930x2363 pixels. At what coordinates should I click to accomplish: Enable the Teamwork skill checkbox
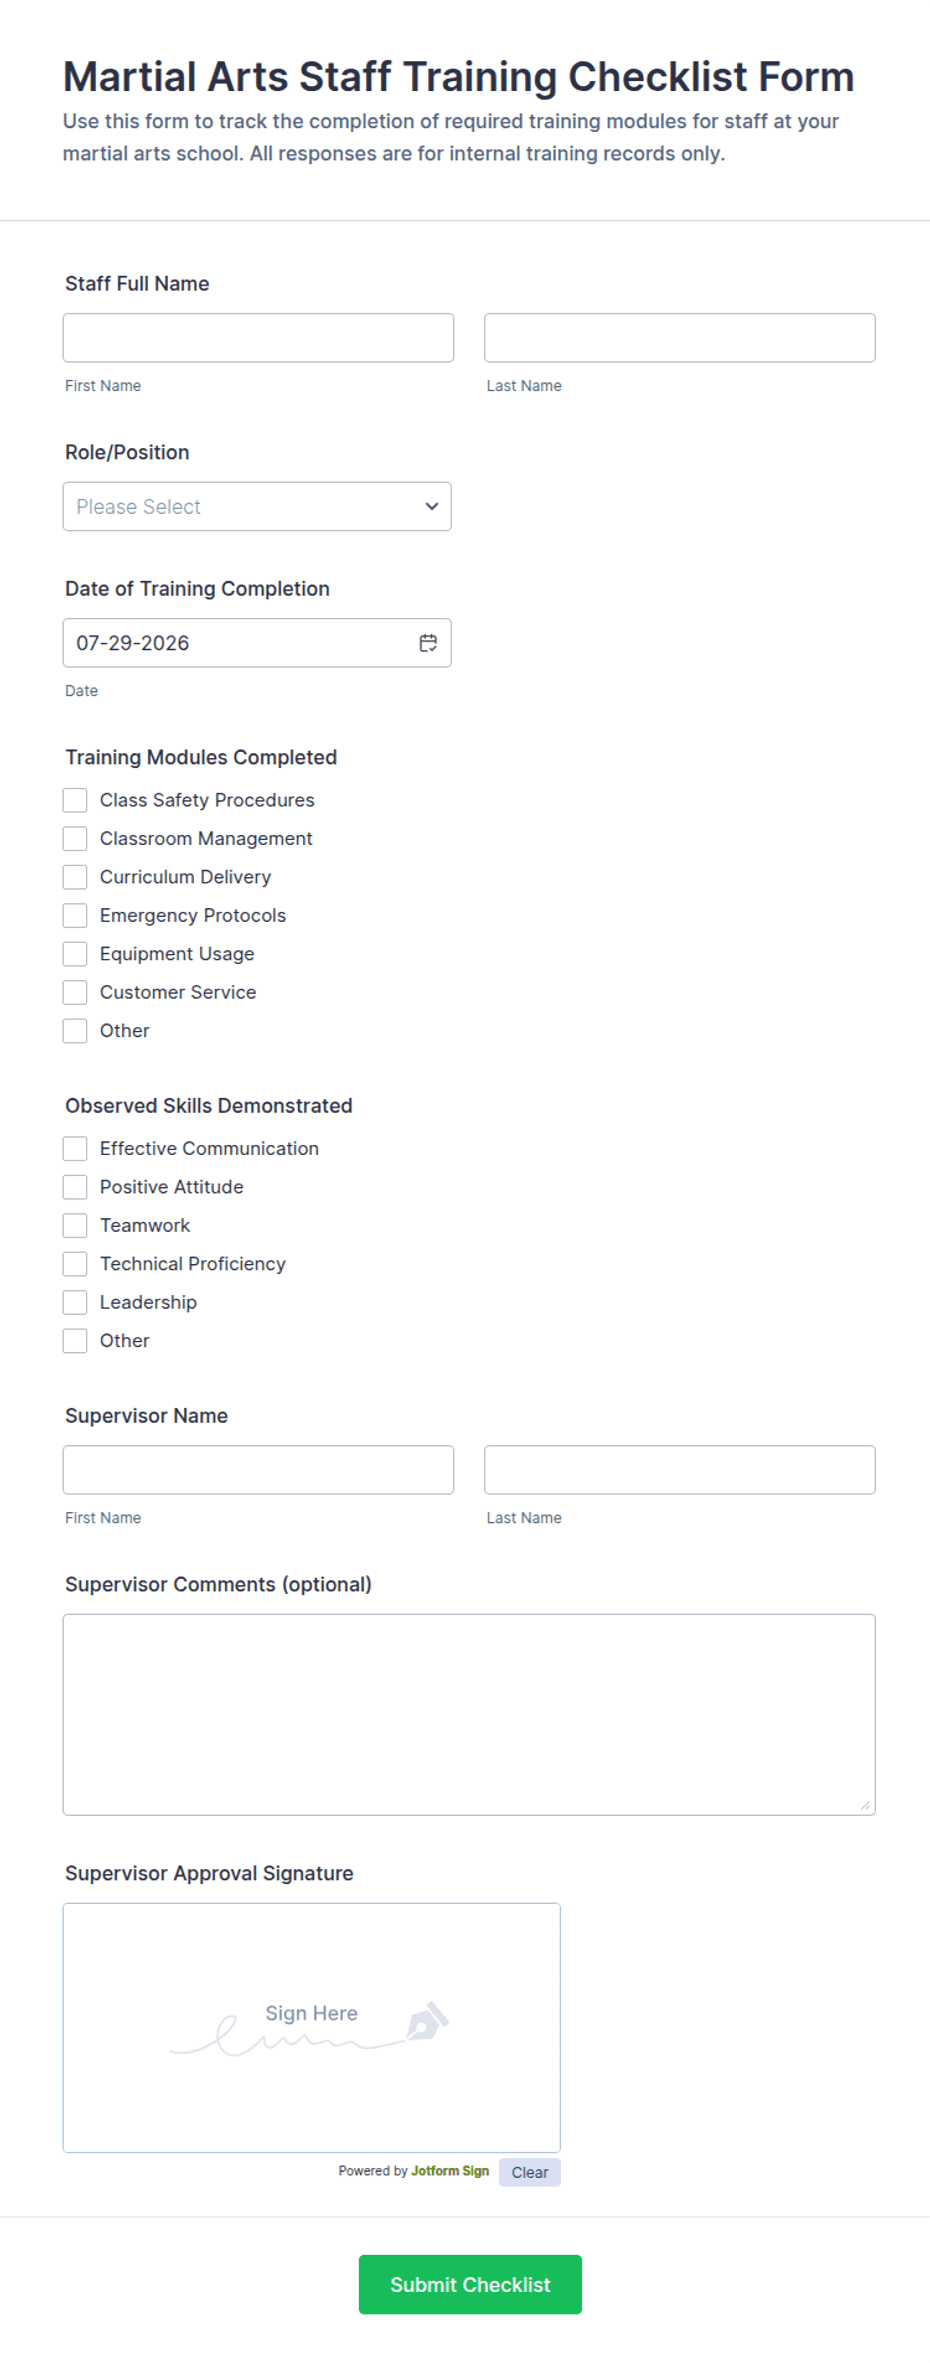point(75,1225)
